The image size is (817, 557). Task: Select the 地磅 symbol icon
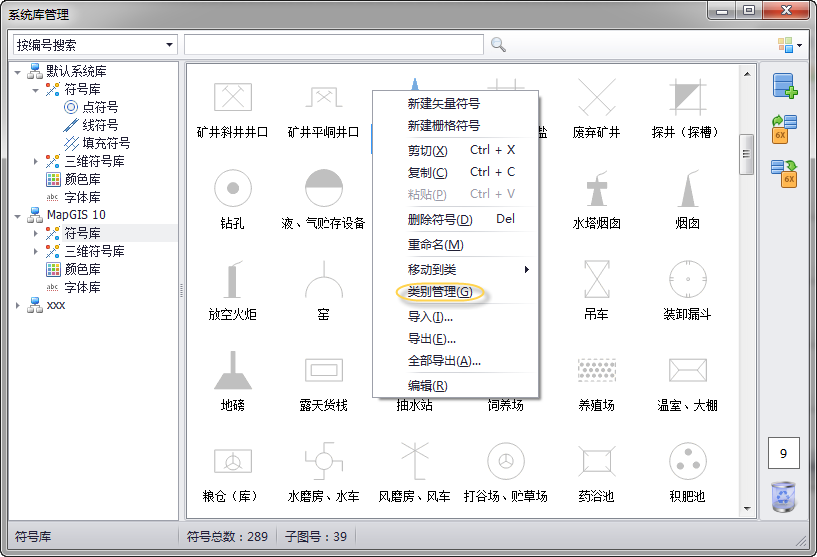tap(232, 370)
